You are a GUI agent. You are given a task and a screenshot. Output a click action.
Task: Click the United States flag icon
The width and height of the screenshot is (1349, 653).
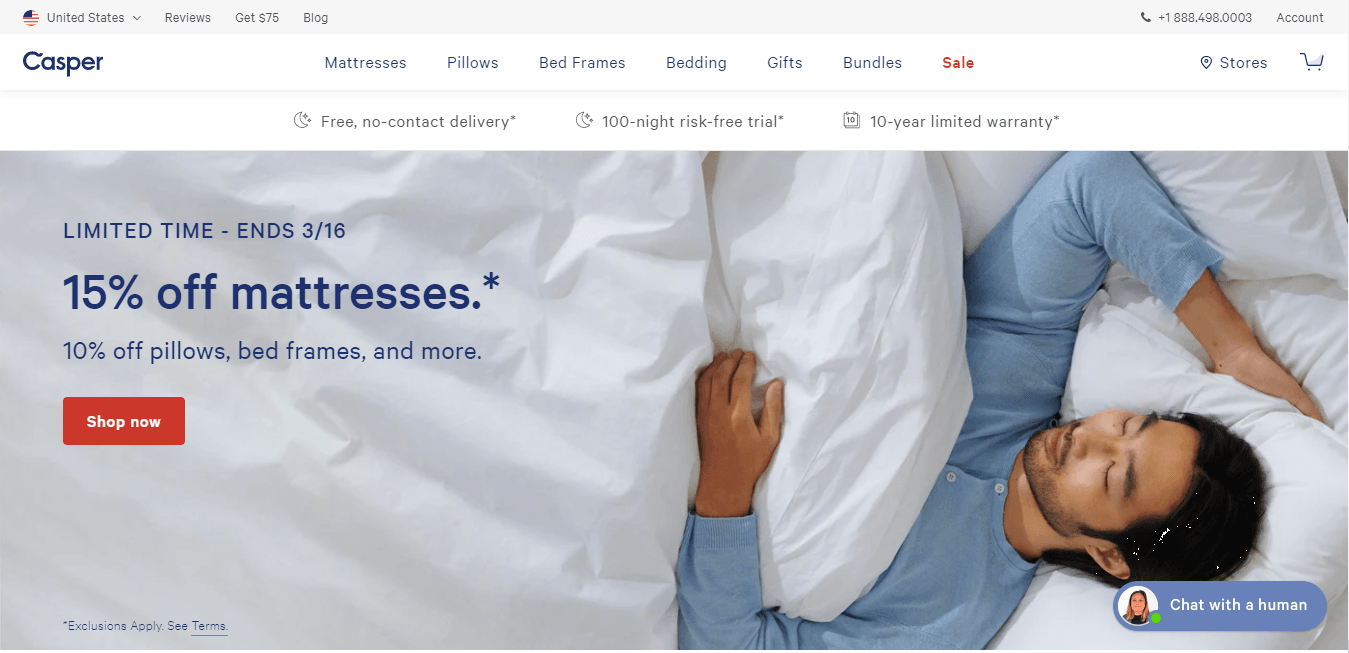[31, 18]
